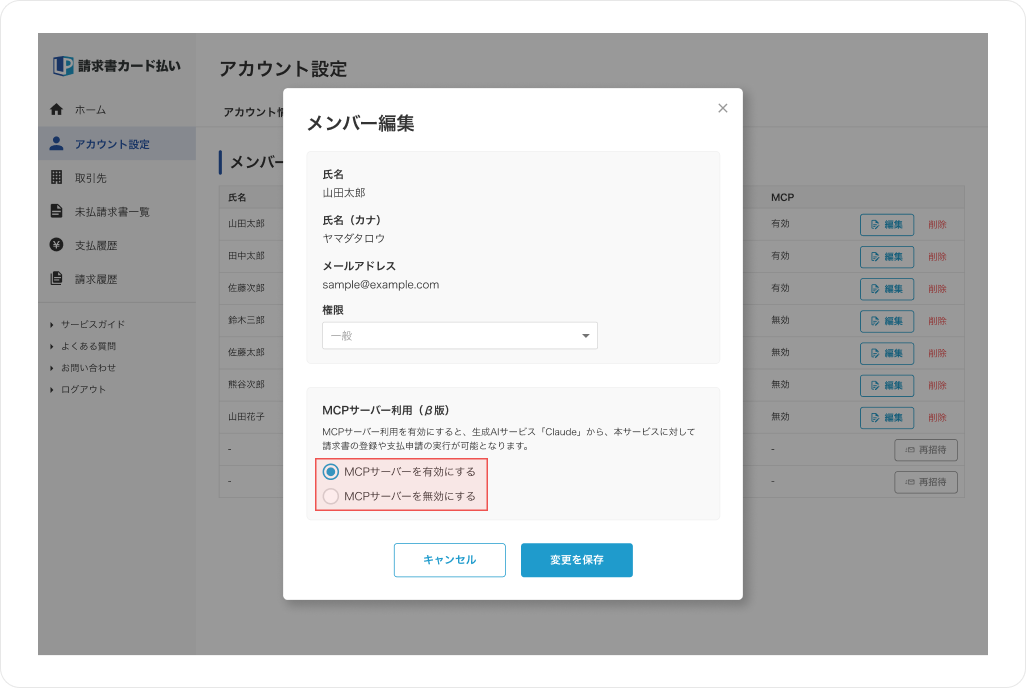
Task: Click the 支払履歴 yen coin icon
Action: pyautogui.click(x=56, y=245)
